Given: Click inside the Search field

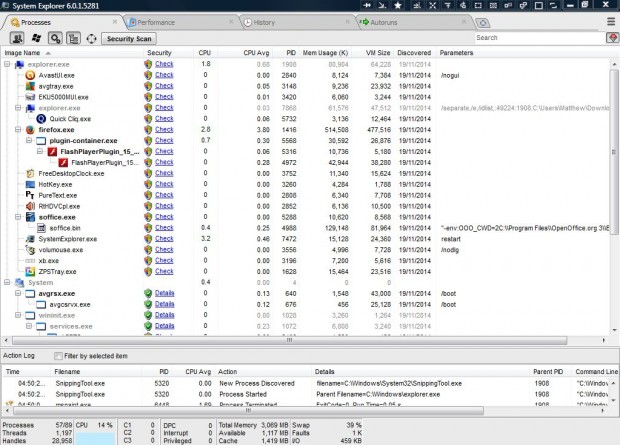Looking at the screenshot, I should click(540, 38).
